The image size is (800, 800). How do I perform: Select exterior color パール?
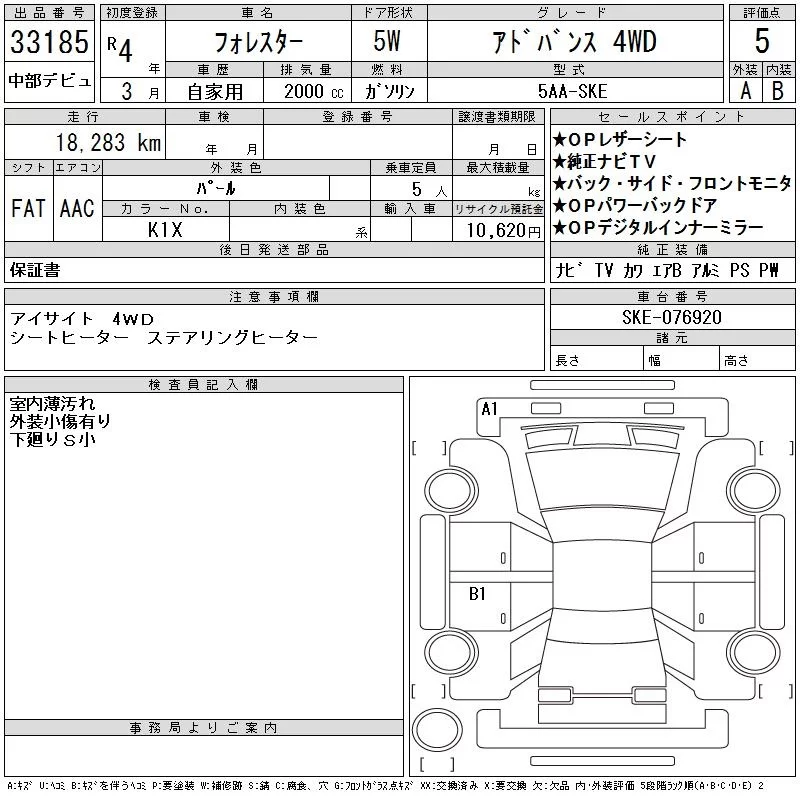coord(216,189)
